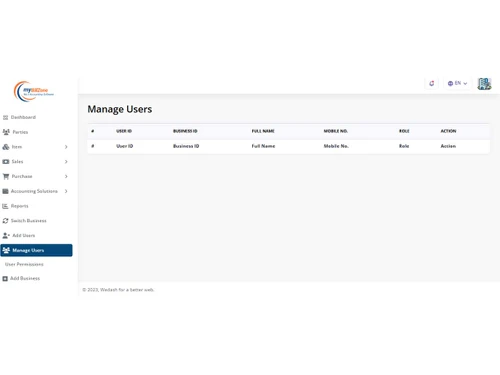This screenshot has width=500, height=375.
Task: Click the 'Business ID' table cell
Action: tap(186, 146)
